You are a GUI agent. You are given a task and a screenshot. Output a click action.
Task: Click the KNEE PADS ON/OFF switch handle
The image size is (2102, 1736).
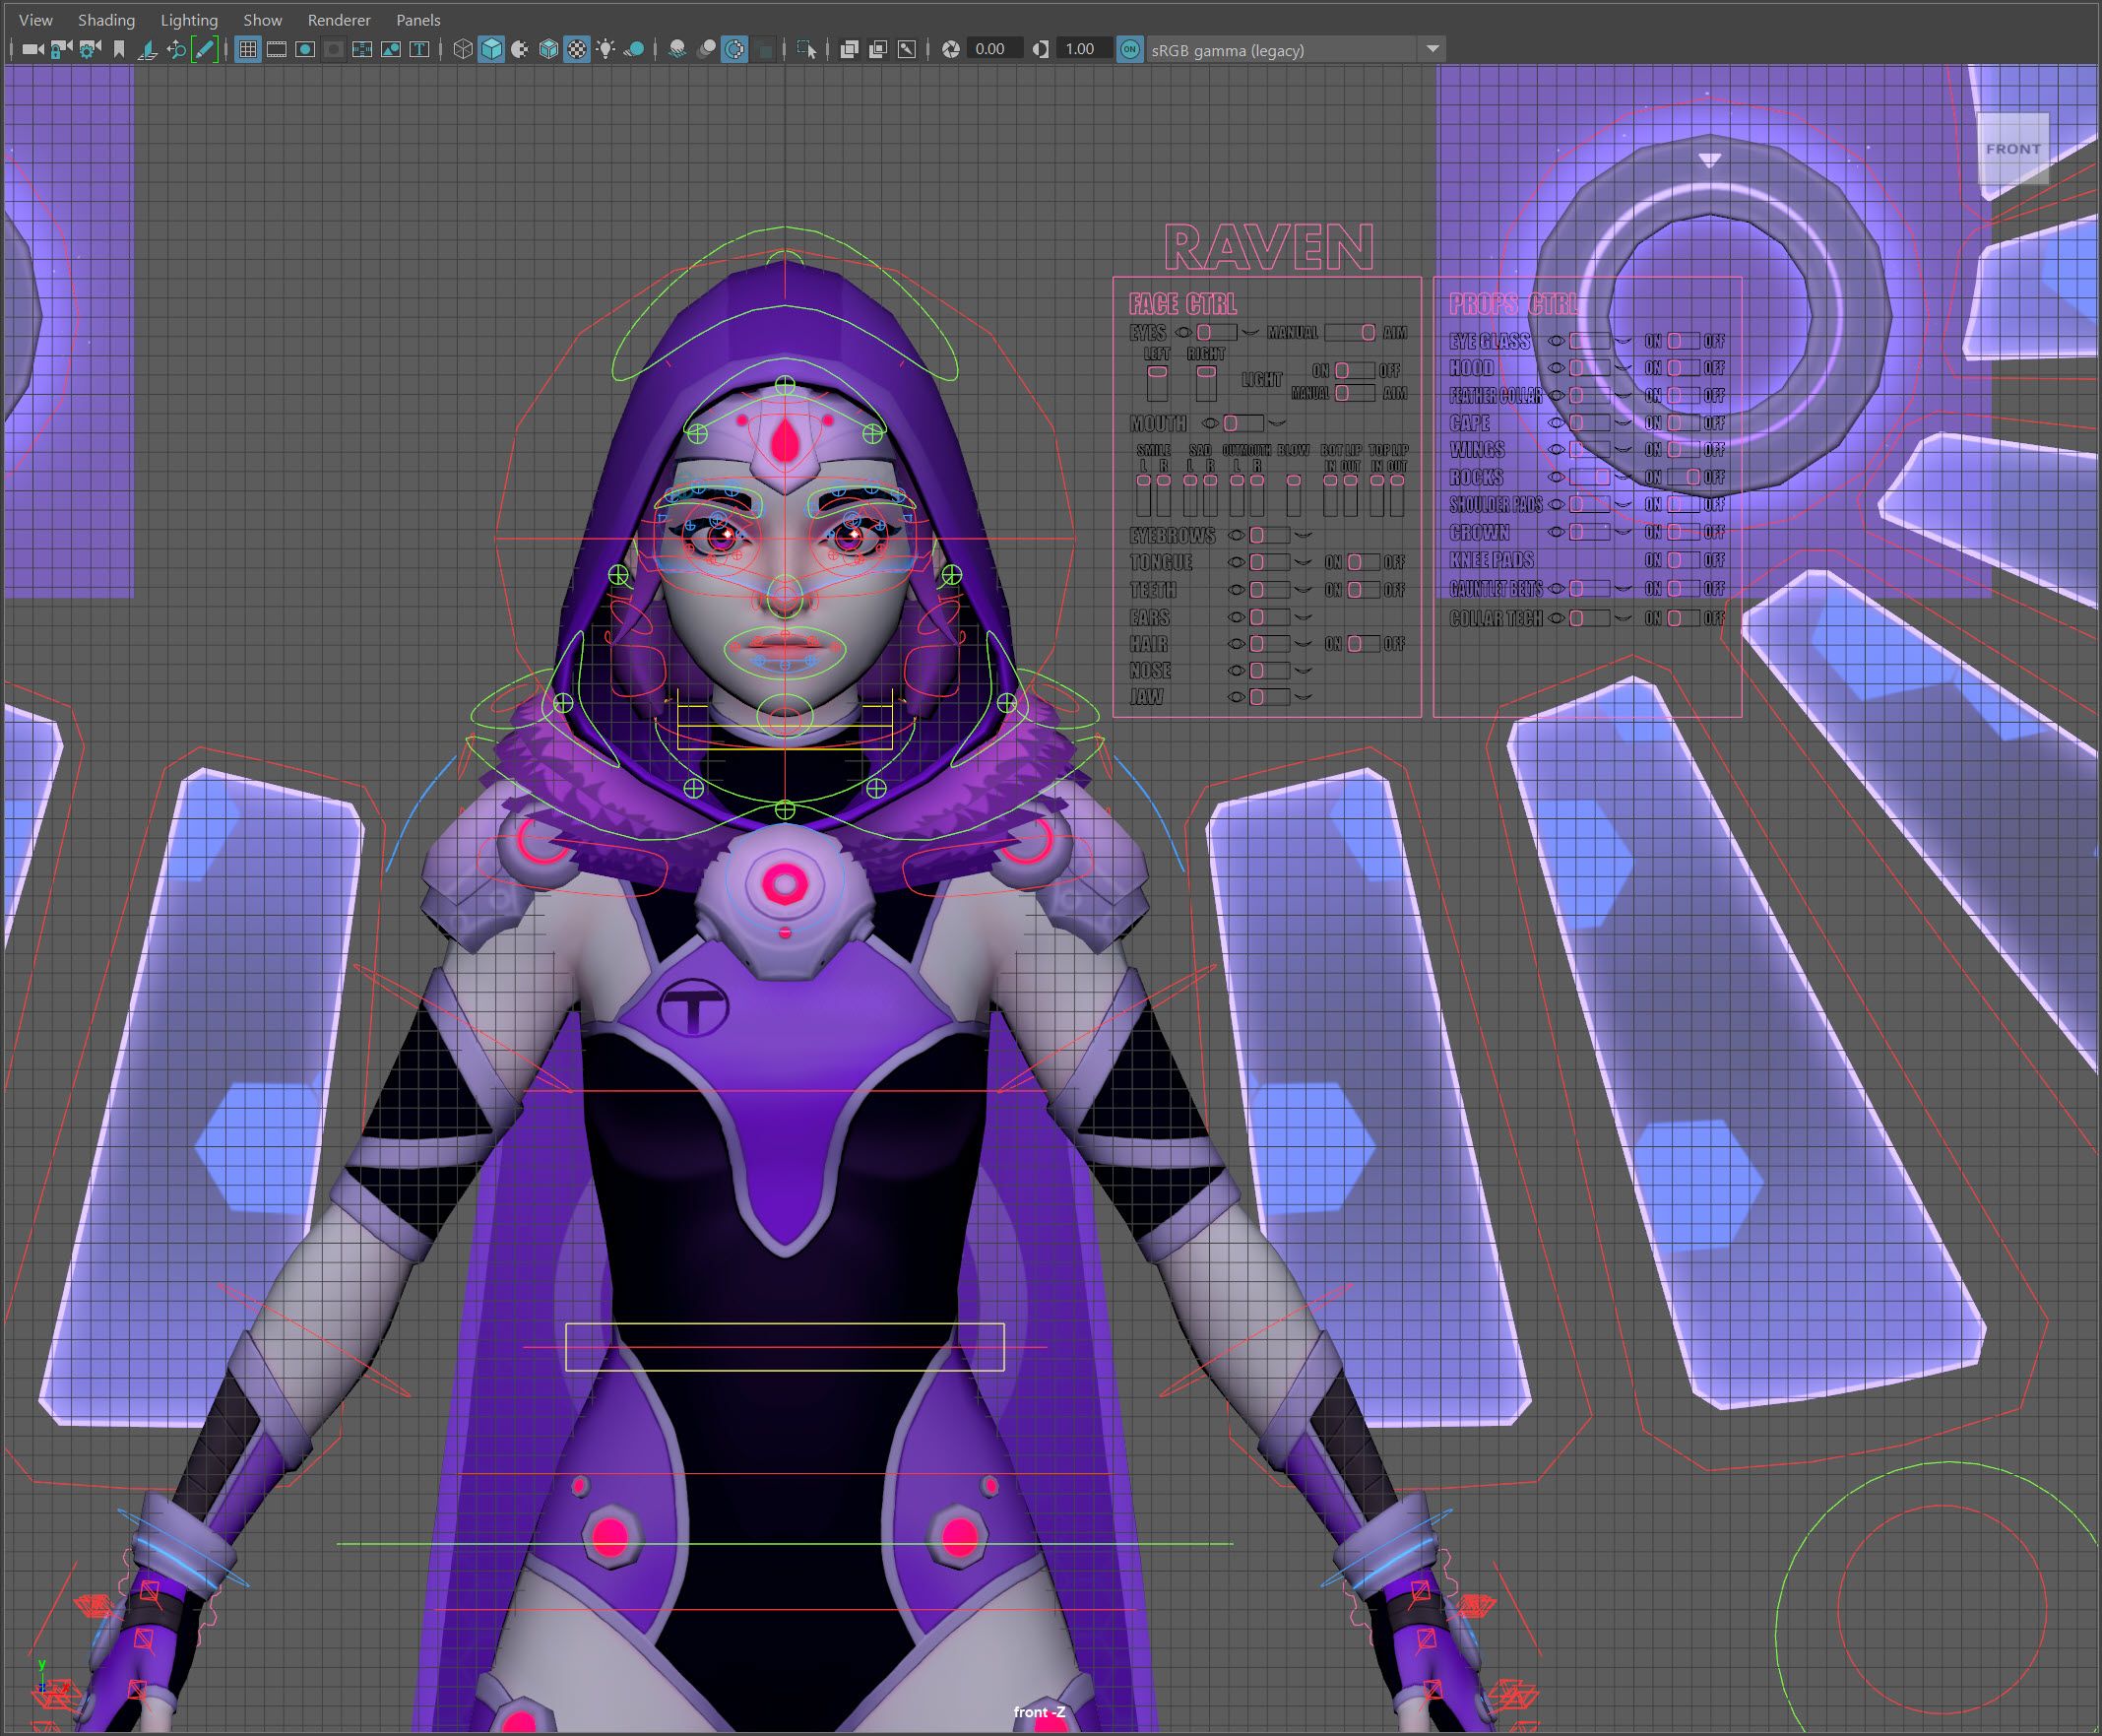pos(1675,560)
